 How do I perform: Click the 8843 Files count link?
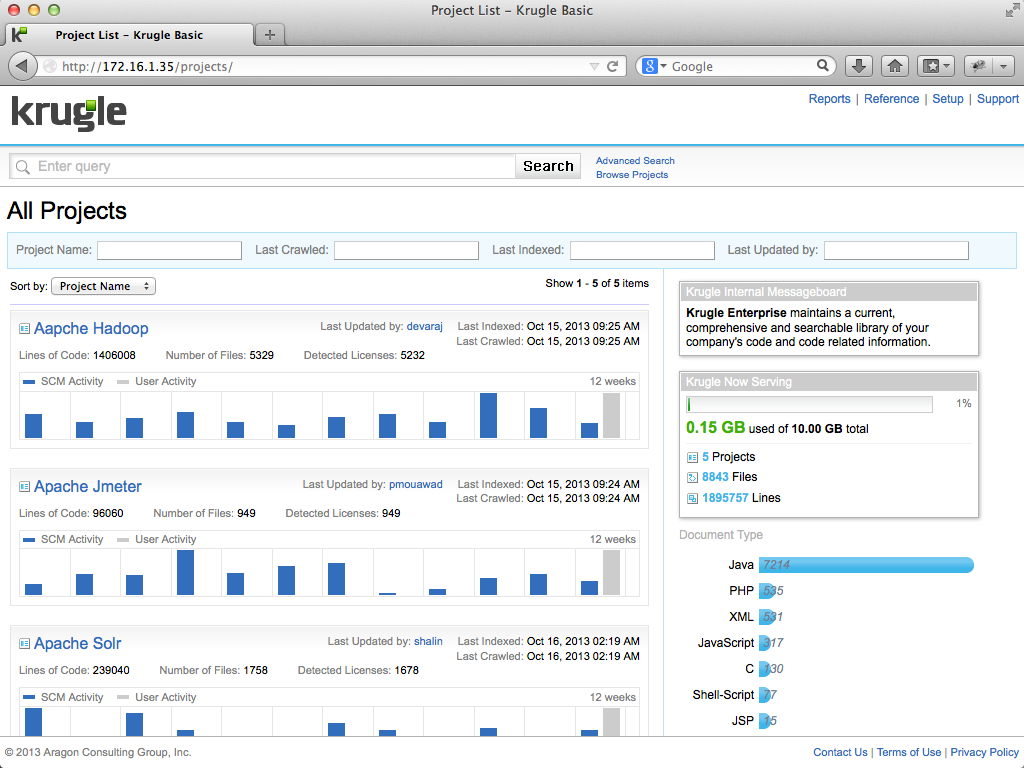pyautogui.click(x=715, y=477)
